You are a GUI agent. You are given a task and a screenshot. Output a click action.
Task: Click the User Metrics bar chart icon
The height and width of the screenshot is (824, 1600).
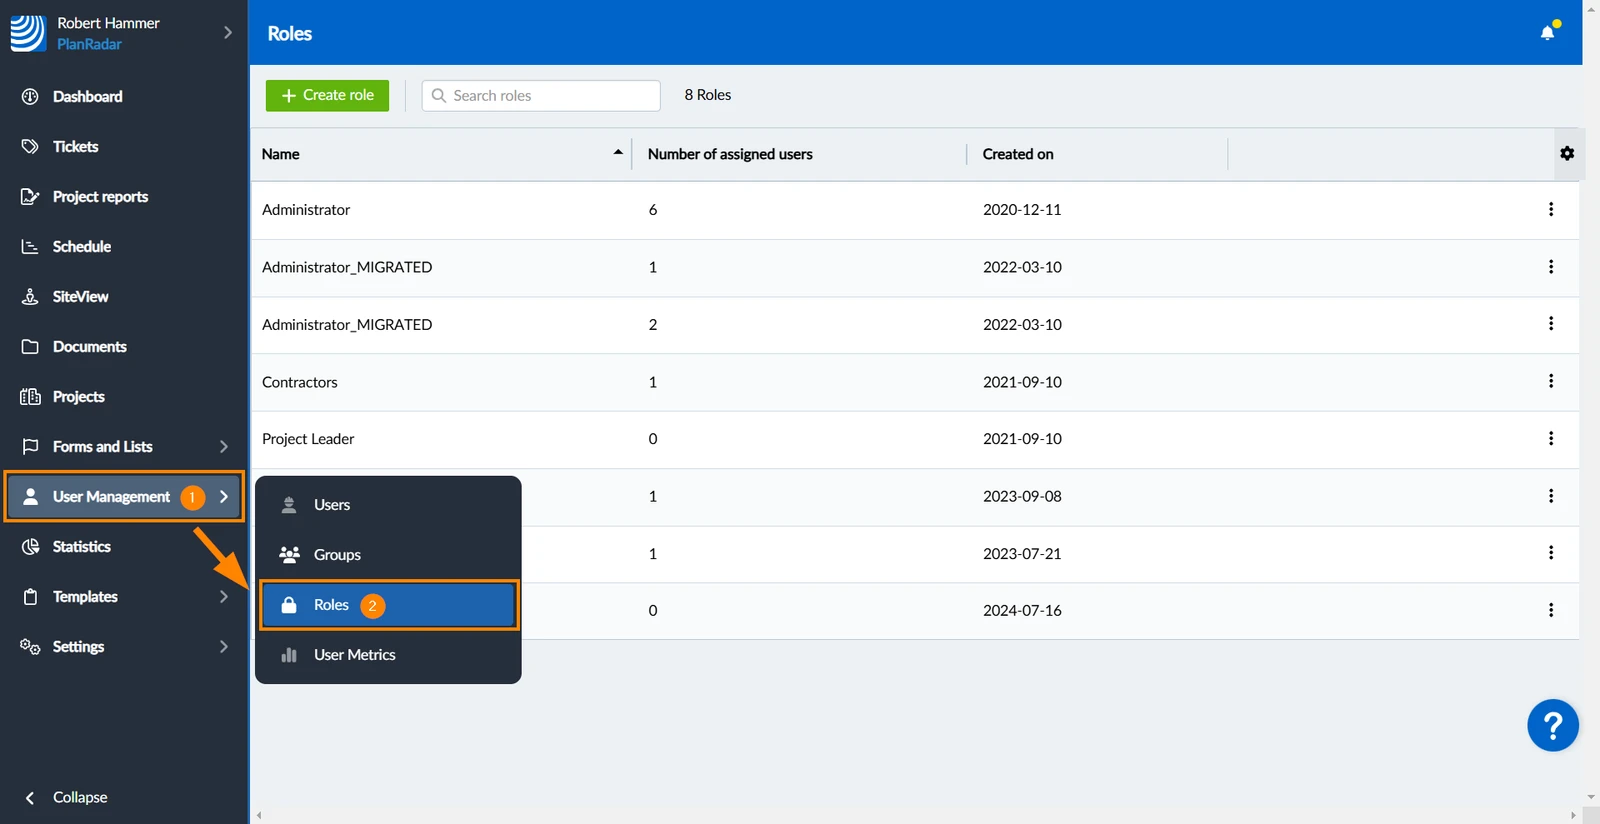pyautogui.click(x=289, y=654)
